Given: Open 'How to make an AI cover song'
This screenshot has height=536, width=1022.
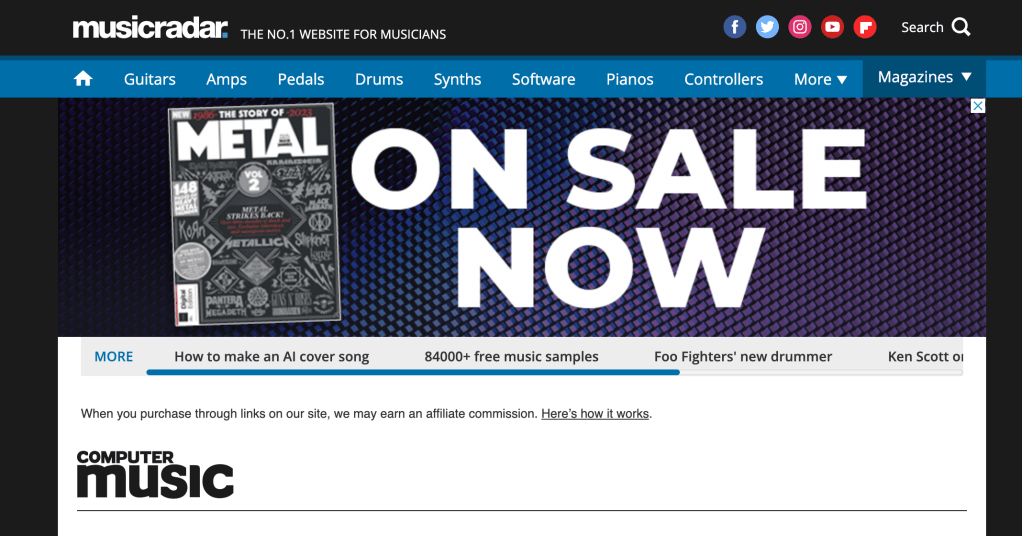Looking at the screenshot, I should click(272, 357).
